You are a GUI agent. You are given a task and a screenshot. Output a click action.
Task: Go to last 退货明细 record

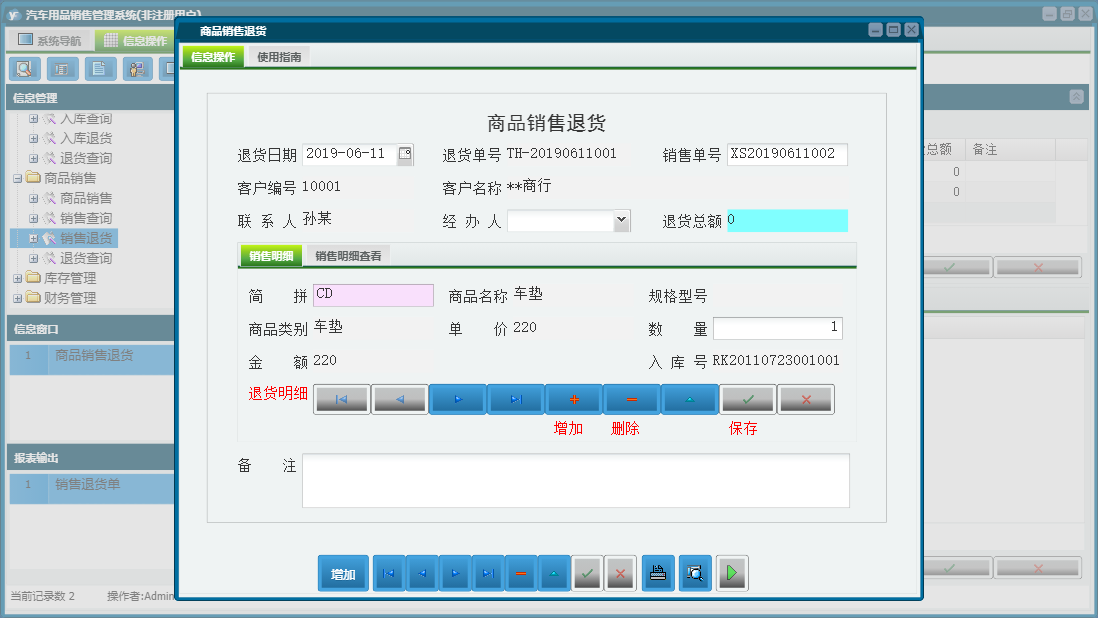pyautogui.click(x=516, y=399)
